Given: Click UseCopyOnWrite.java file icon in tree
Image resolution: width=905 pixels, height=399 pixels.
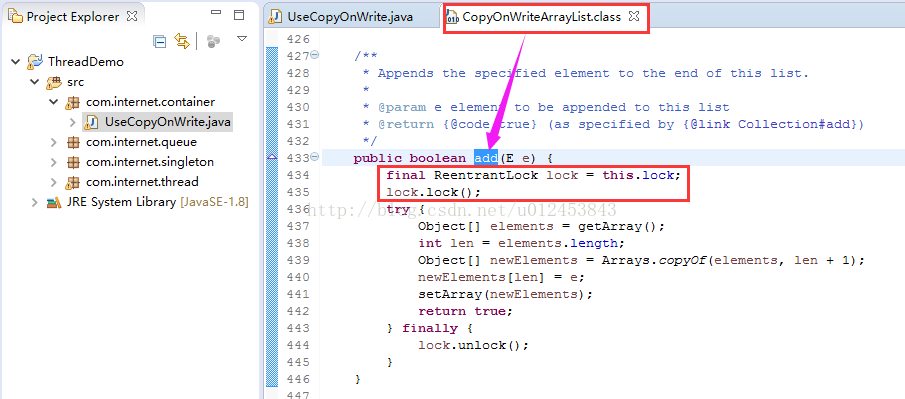Looking at the screenshot, I should click(92, 122).
